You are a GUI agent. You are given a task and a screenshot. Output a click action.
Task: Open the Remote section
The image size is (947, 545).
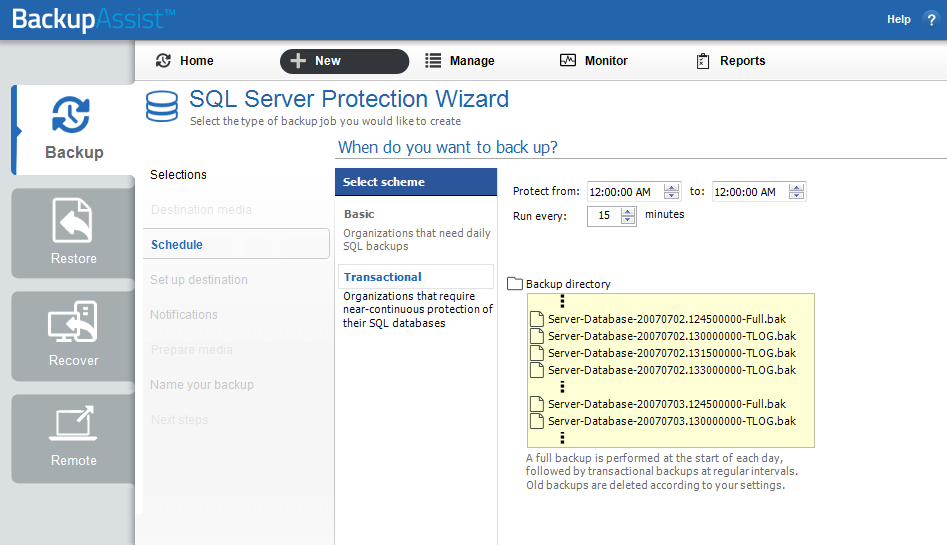point(74,439)
